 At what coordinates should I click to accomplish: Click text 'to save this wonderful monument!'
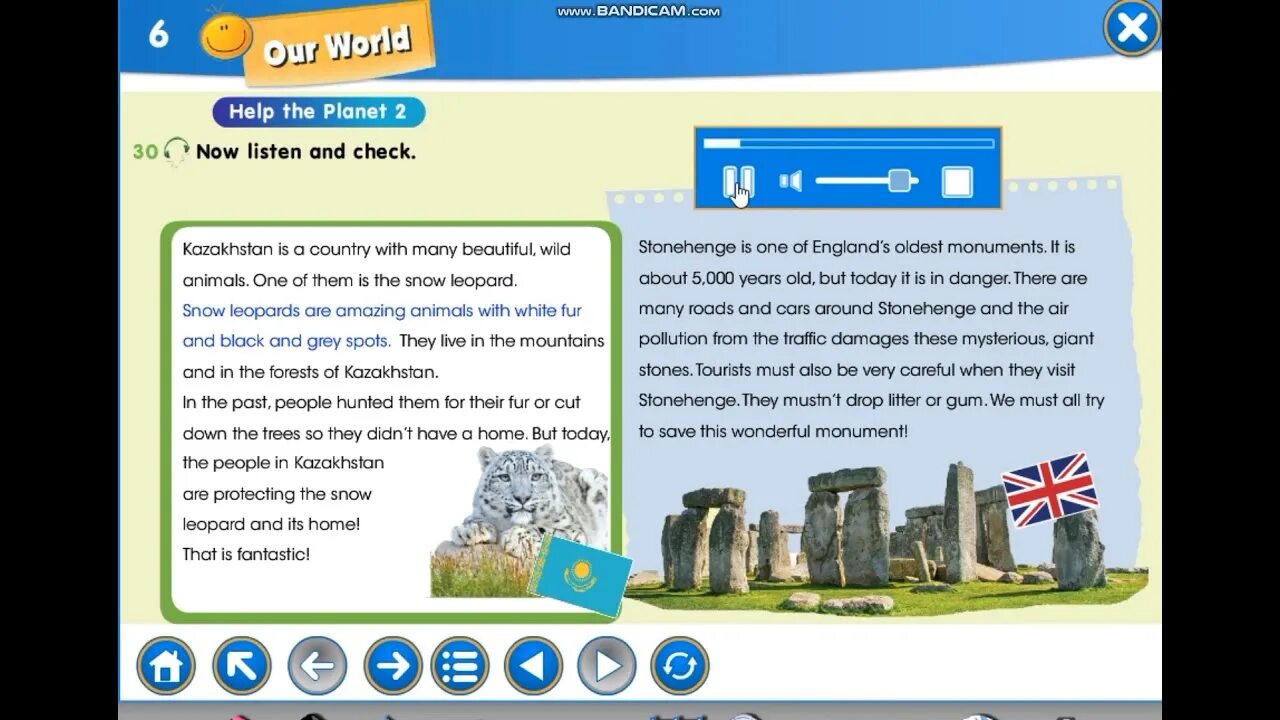pos(773,432)
